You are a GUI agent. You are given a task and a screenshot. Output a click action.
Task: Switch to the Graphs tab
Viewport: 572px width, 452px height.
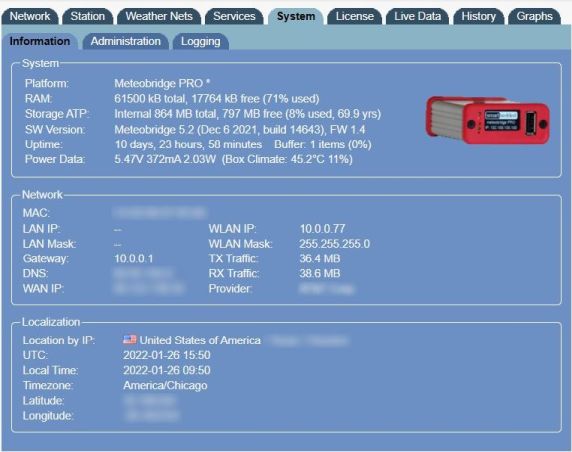click(x=534, y=16)
